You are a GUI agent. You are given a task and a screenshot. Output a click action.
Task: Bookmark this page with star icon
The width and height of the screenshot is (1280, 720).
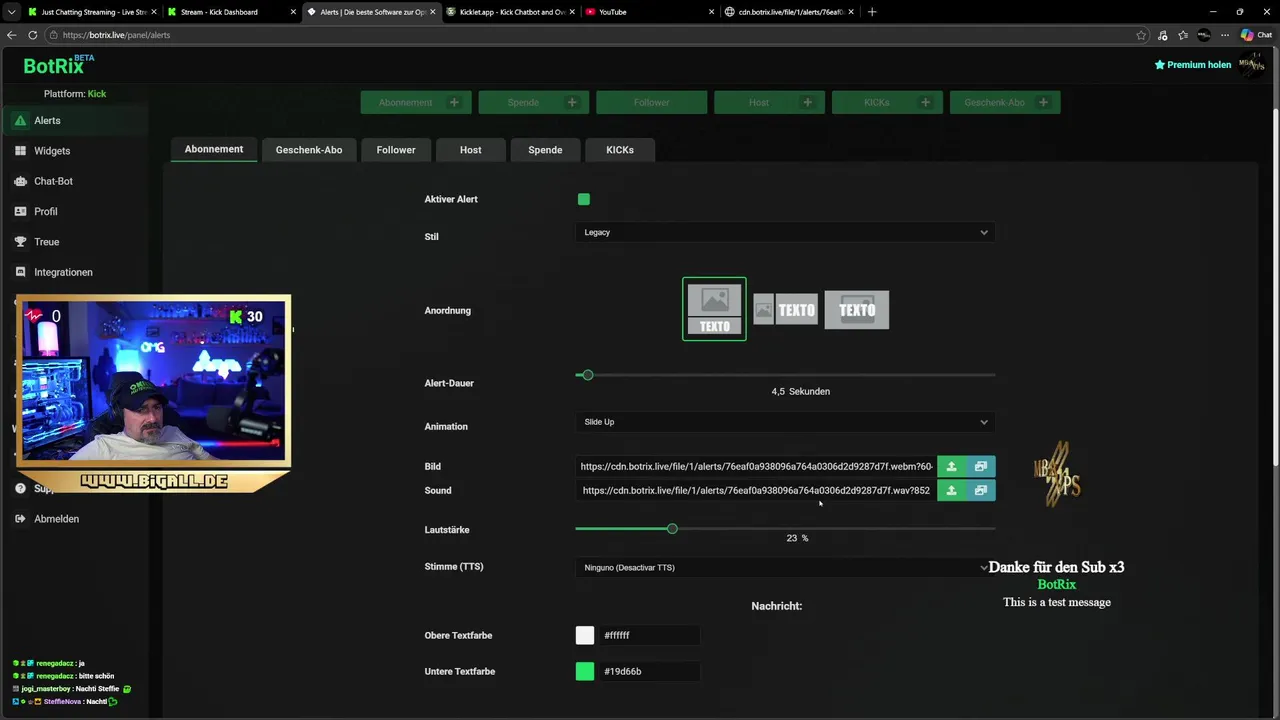1141,35
